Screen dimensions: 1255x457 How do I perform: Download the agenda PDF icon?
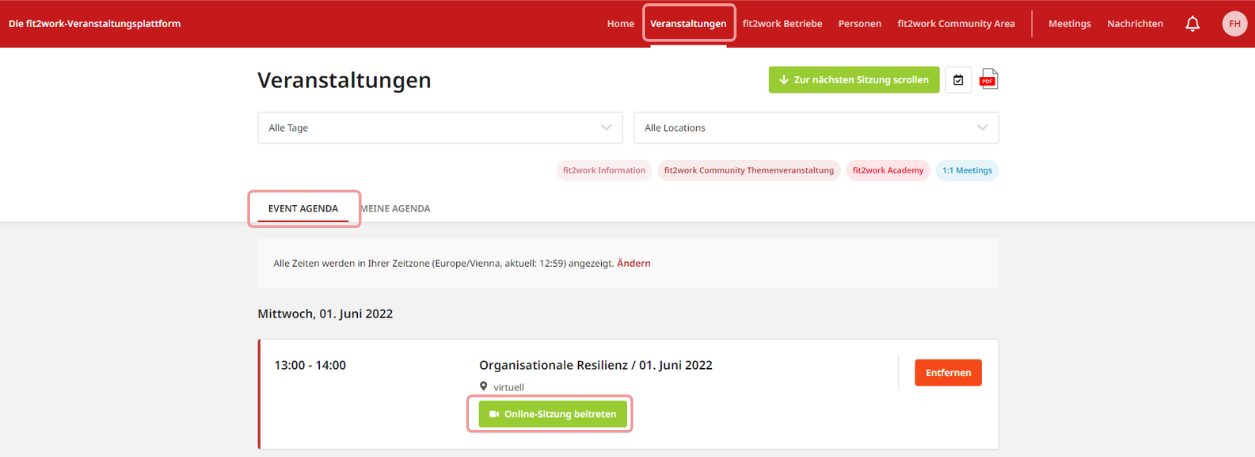click(988, 80)
